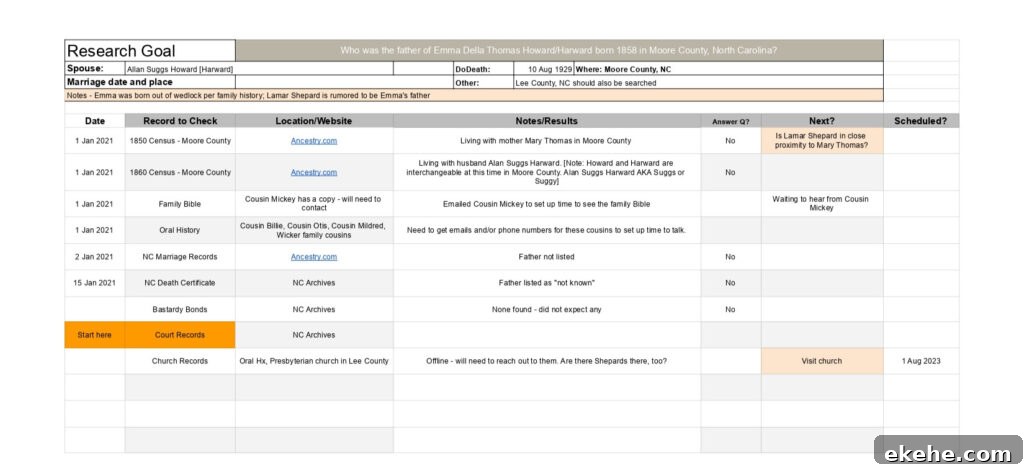Select the Record to Check column header

pyautogui.click(x=180, y=121)
